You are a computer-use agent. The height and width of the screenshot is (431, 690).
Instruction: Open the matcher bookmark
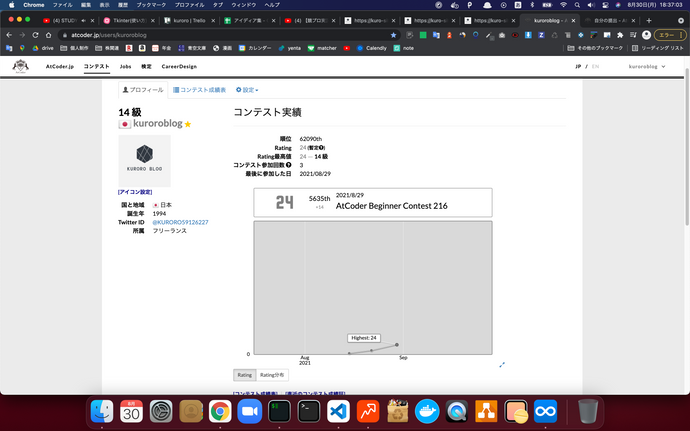coord(322,48)
